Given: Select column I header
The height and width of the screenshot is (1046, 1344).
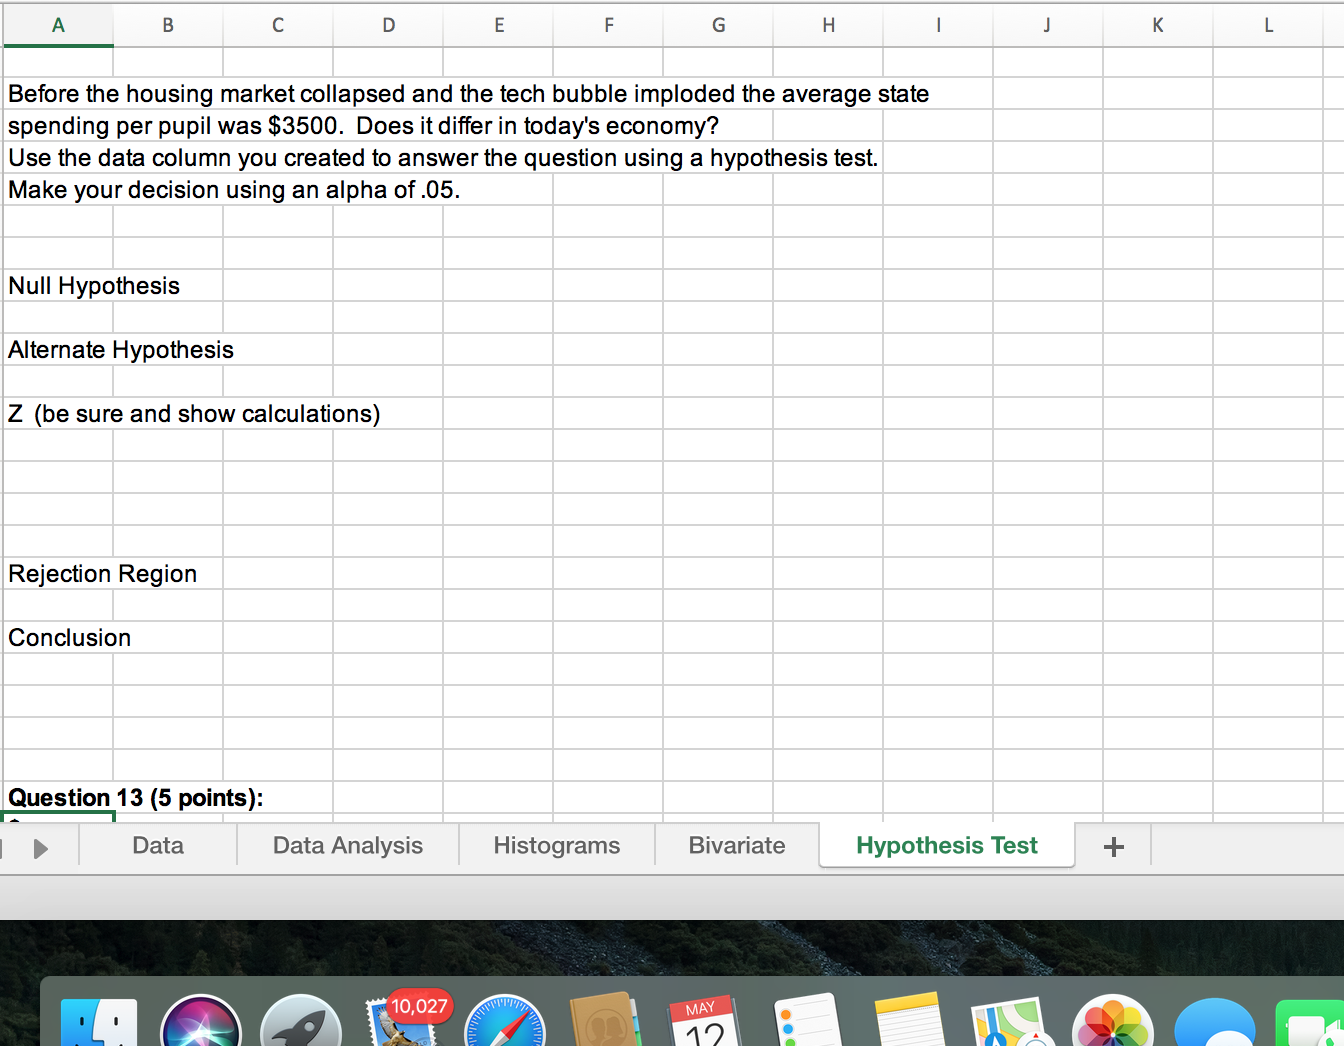Looking at the screenshot, I should (938, 26).
